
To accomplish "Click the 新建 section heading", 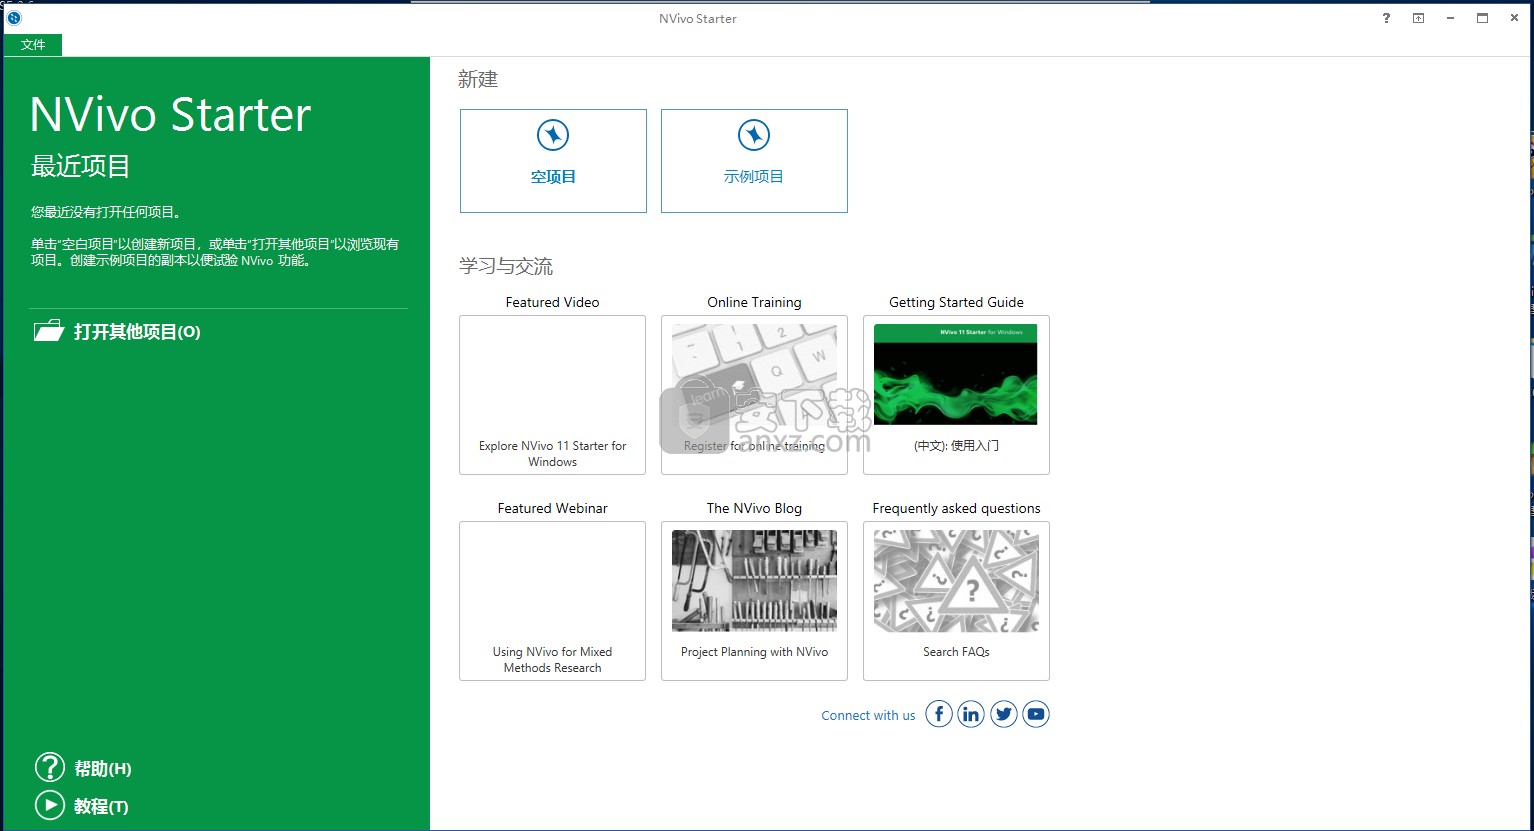I will pos(478,80).
